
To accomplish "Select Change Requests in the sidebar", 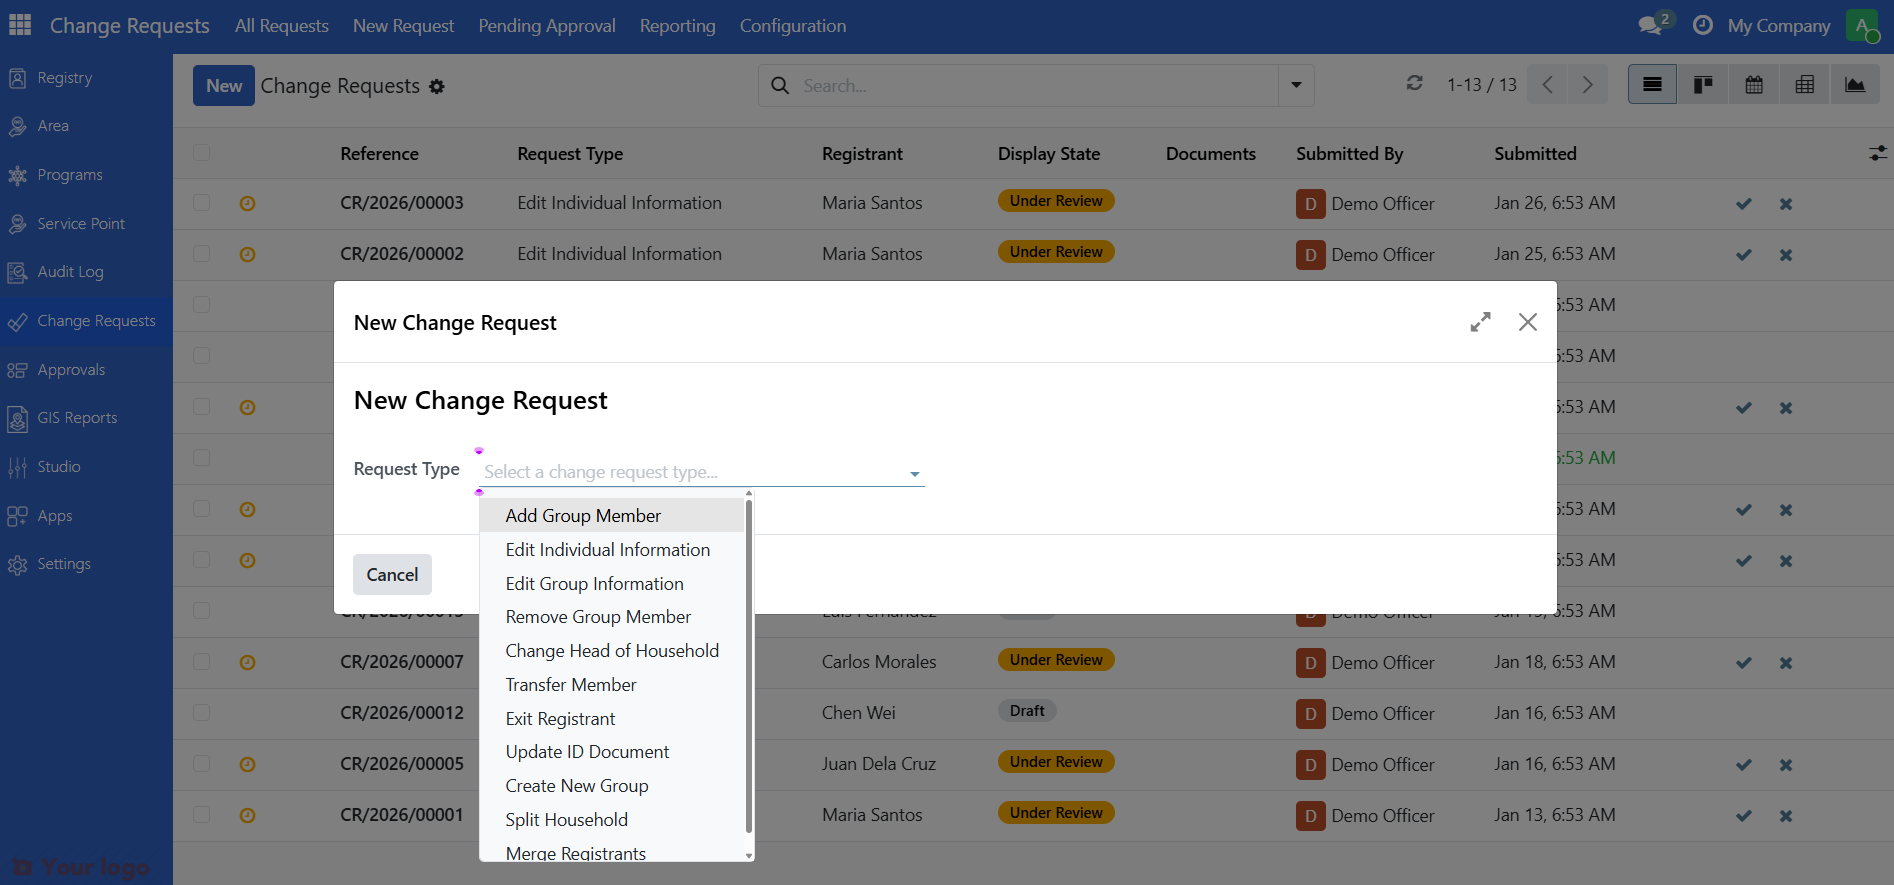I will (x=86, y=321).
